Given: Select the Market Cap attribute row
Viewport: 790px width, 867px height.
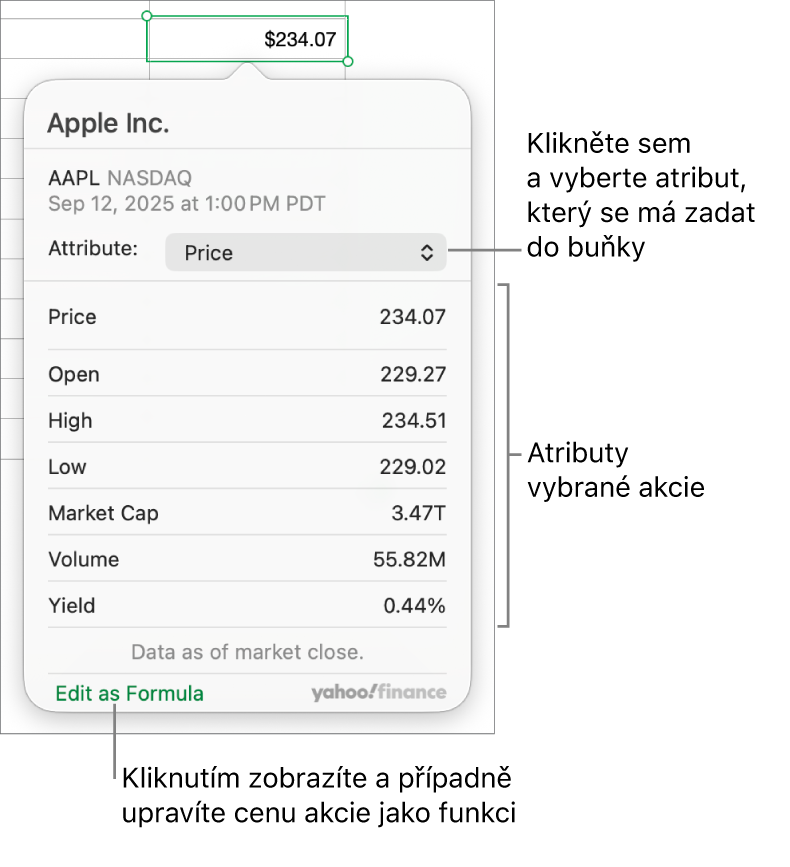Looking at the screenshot, I should (x=247, y=513).
